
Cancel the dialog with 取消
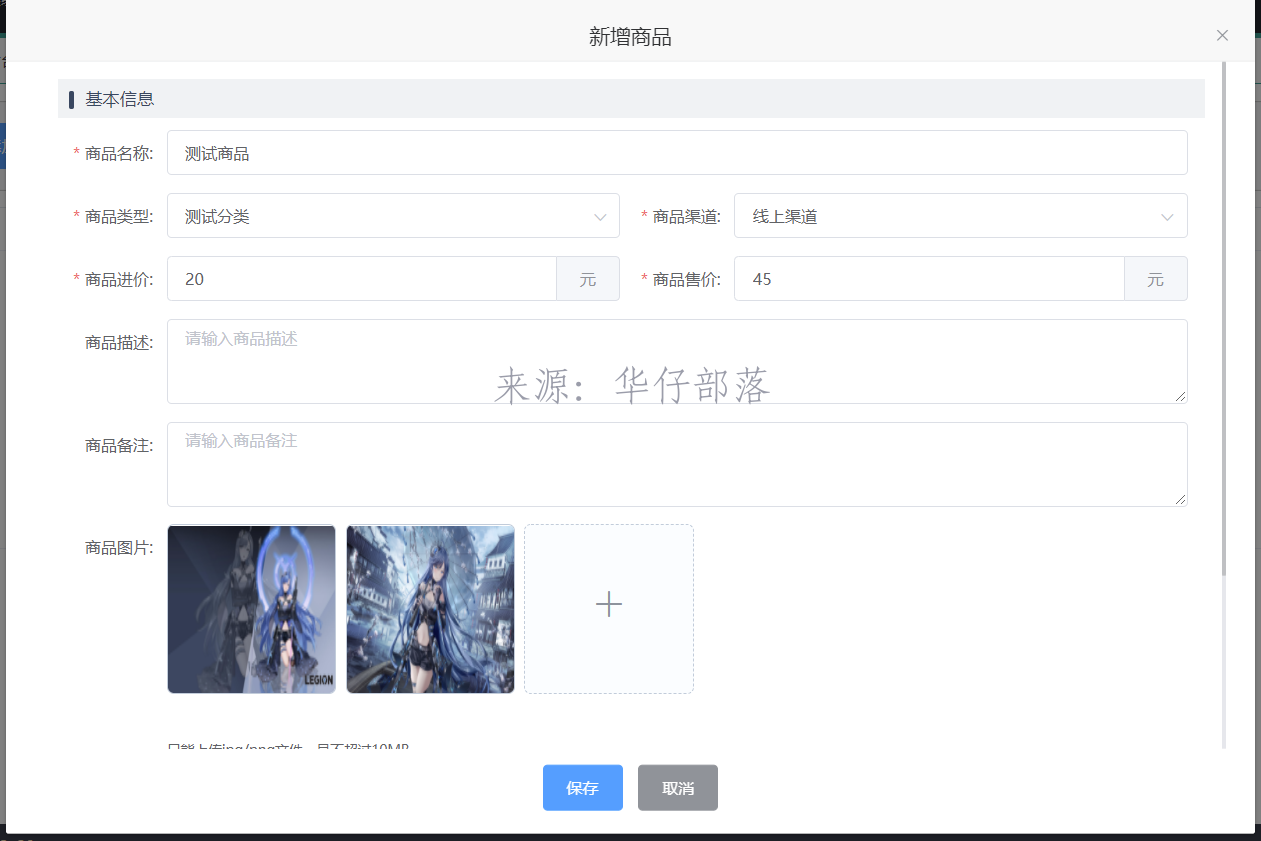point(678,788)
